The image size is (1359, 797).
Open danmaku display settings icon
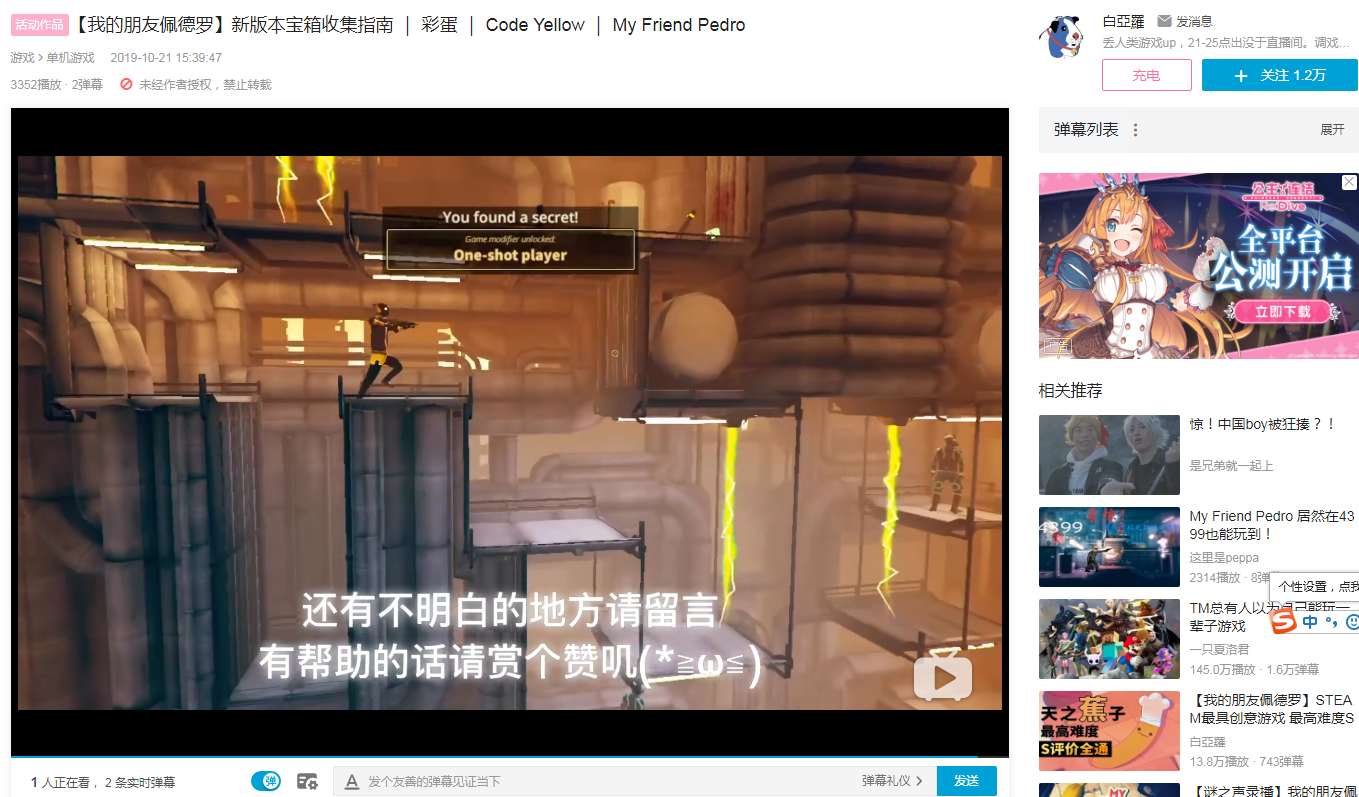[x=307, y=781]
